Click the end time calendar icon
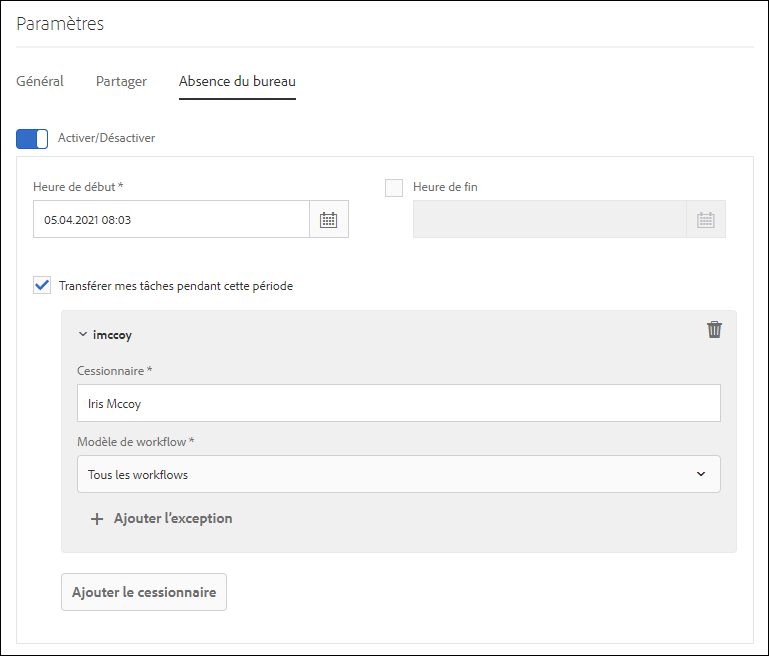 (705, 220)
